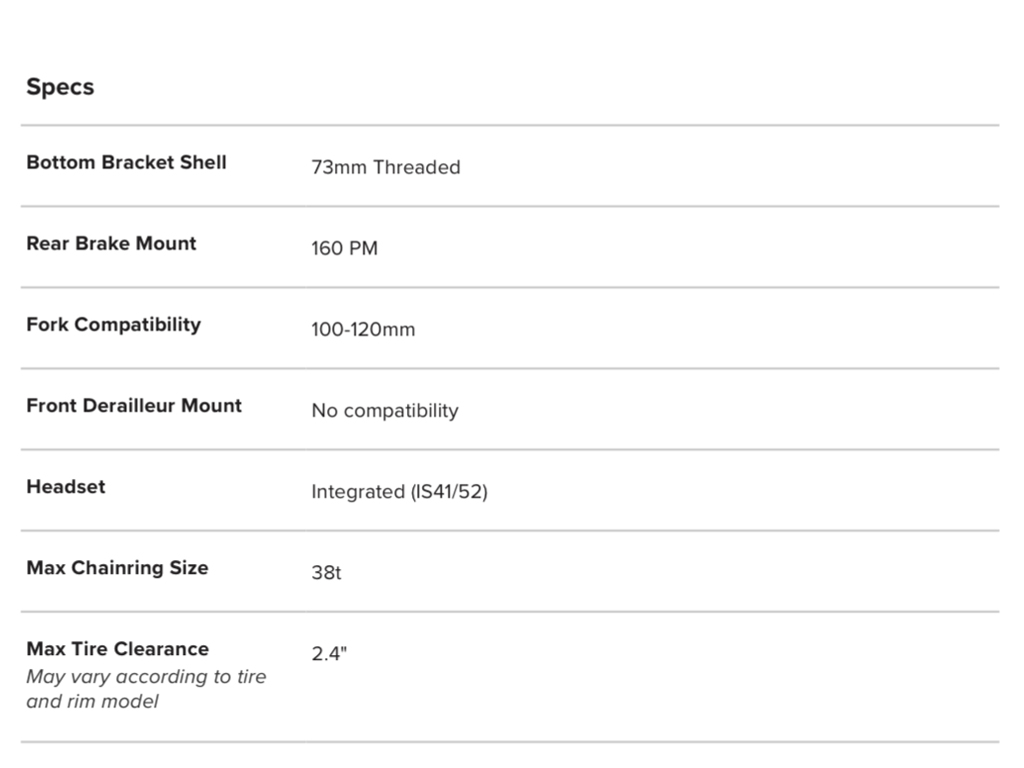
Task: Click the italic tire and rim note
Action: click(146, 689)
